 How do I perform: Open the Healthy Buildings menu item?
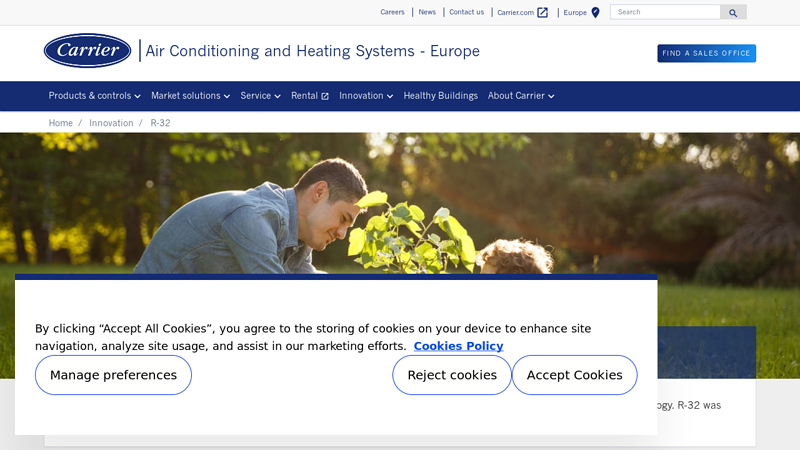pyautogui.click(x=440, y=96)
